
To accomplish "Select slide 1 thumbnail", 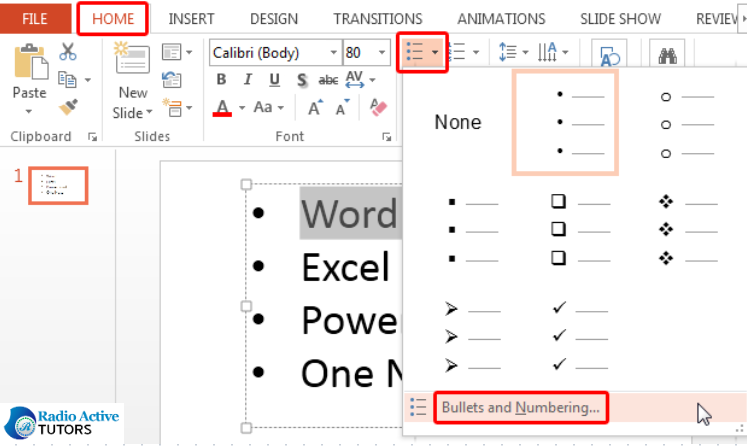I will [58, 185].
